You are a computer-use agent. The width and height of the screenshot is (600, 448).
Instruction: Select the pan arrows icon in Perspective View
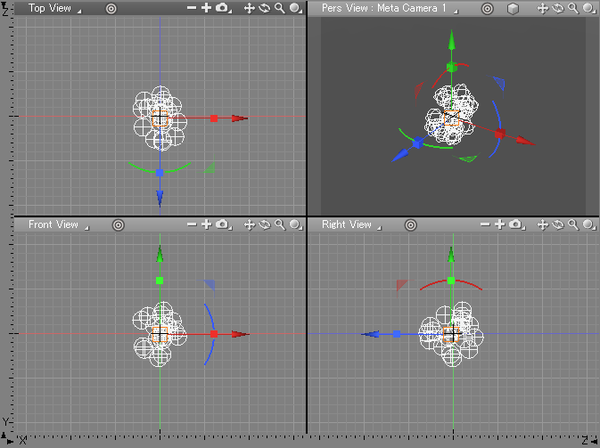pos(543,8)
